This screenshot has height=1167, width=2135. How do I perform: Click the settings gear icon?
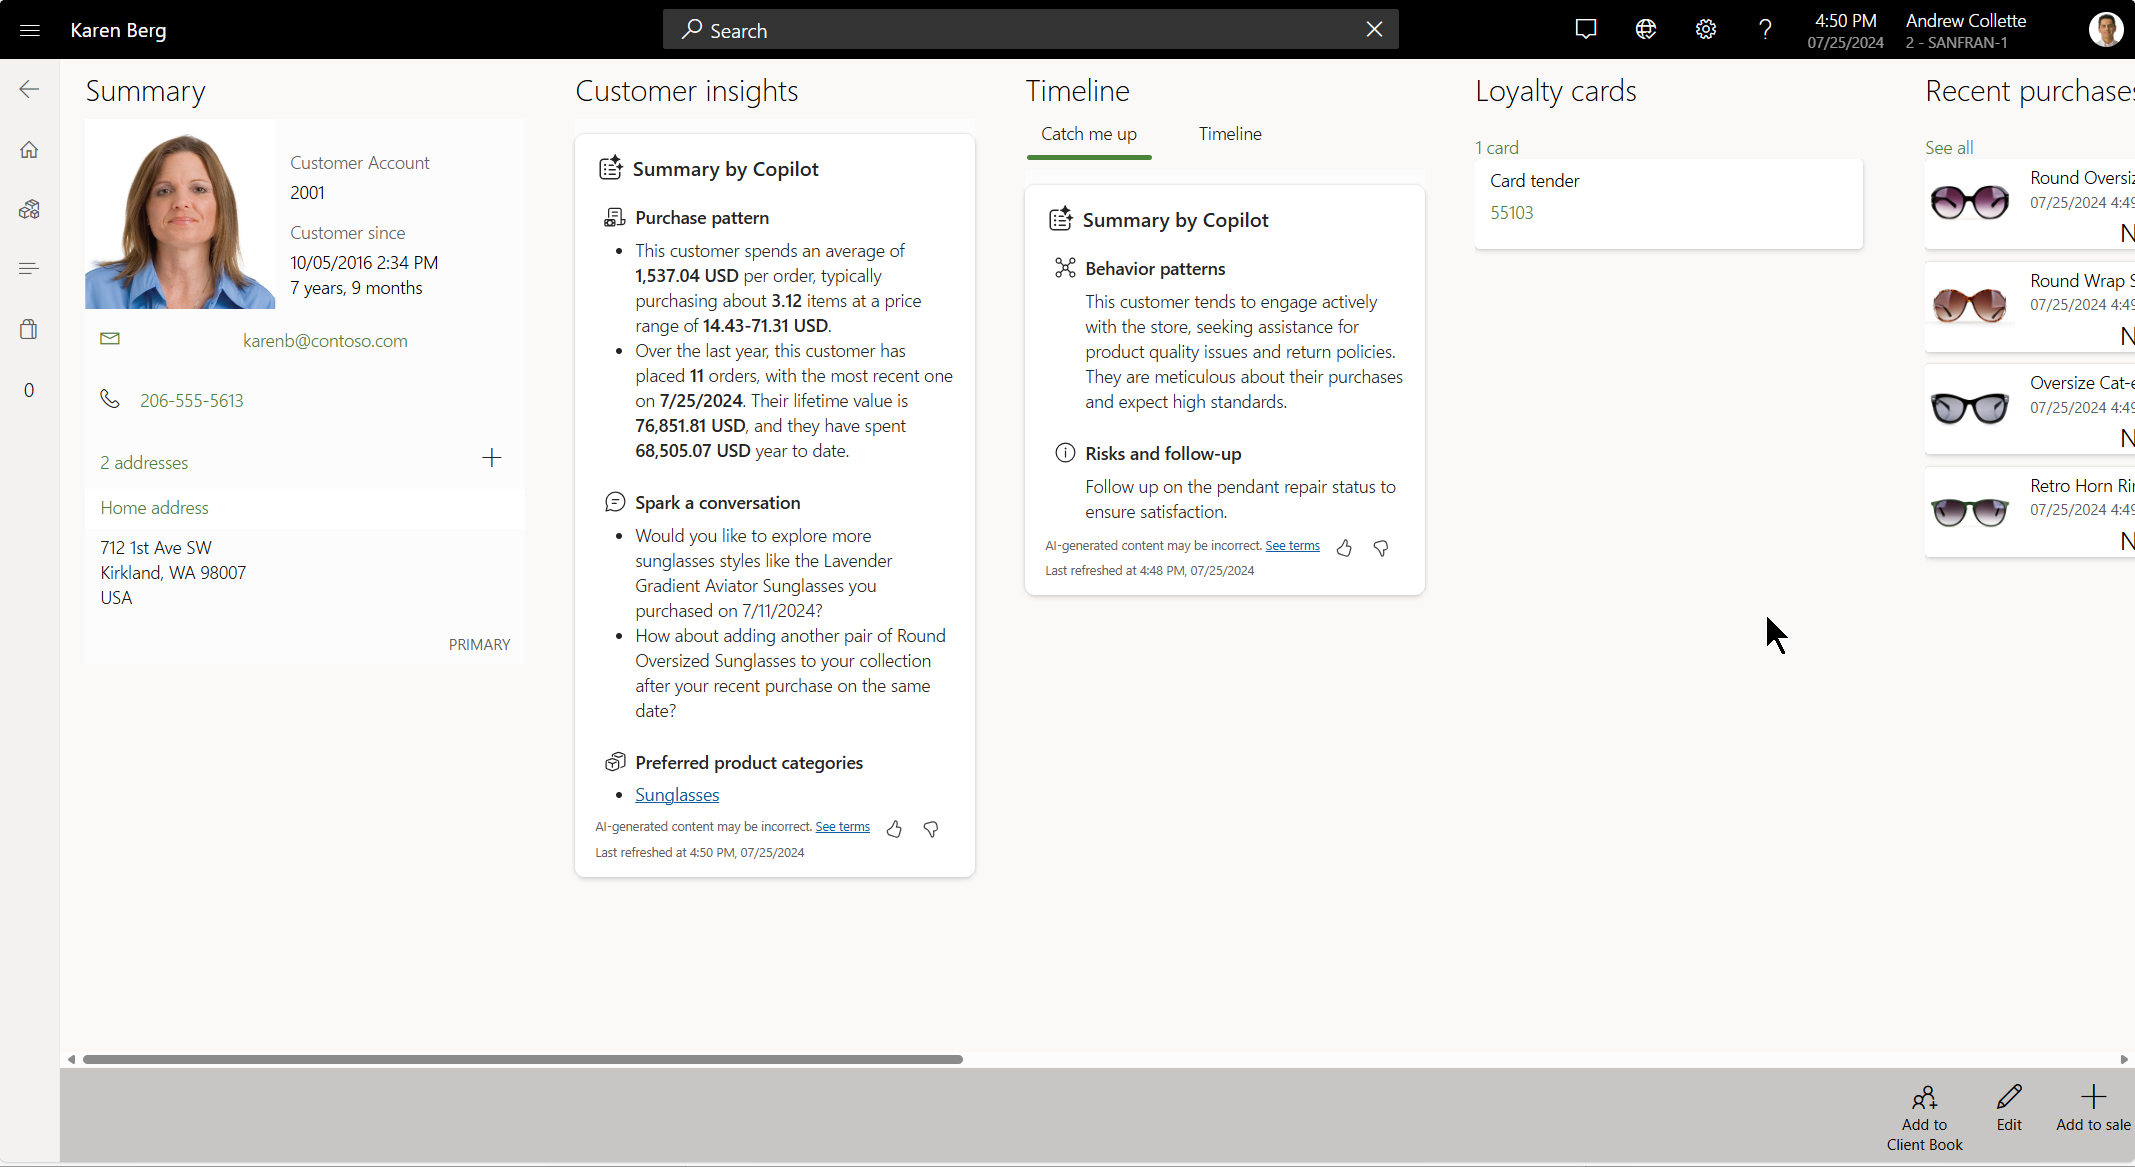[x=1705, y=29]
